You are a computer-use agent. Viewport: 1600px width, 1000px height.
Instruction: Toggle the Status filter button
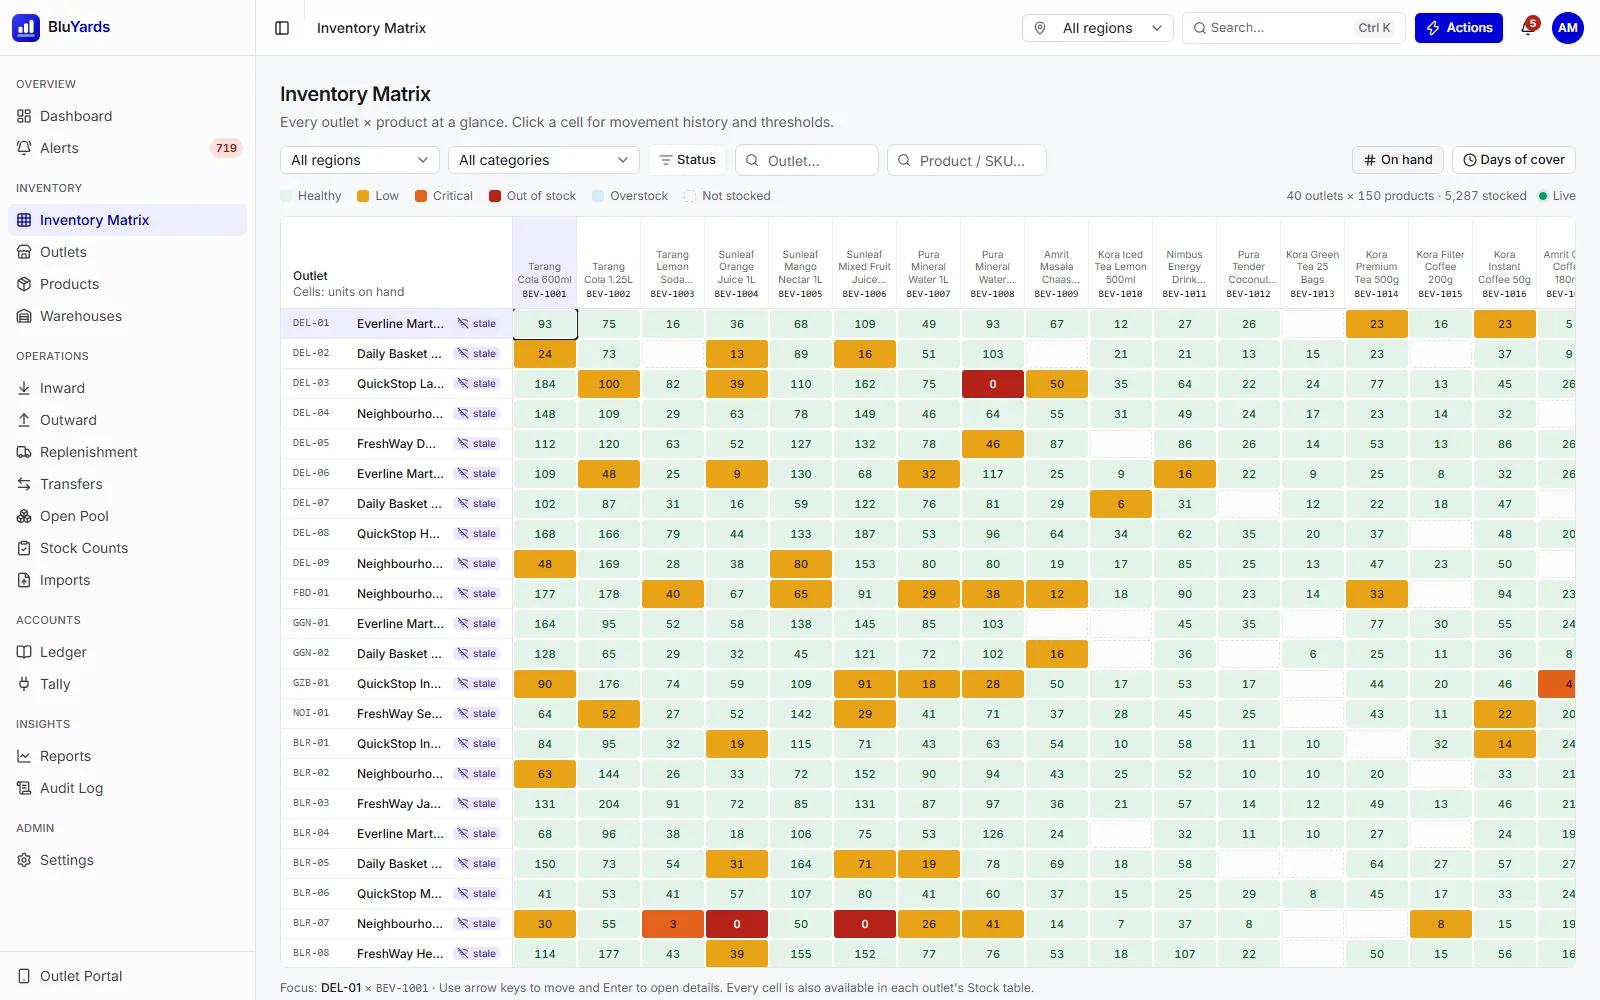click(688, 160)
